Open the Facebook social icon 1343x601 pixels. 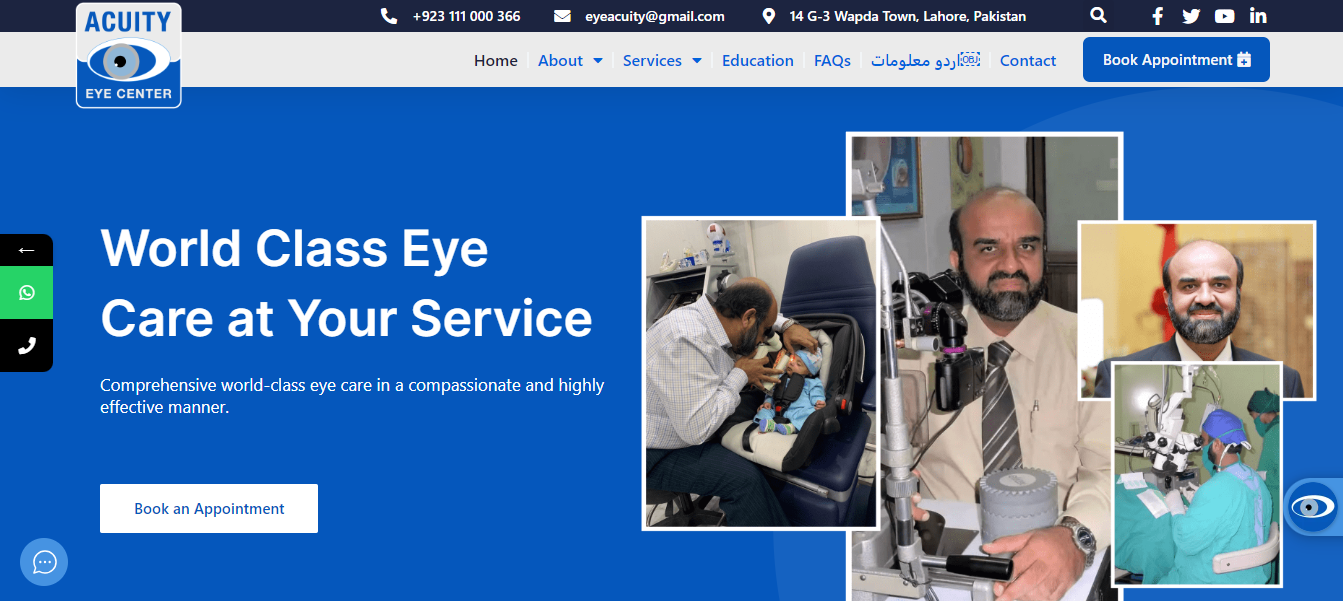coord(1158,16)
